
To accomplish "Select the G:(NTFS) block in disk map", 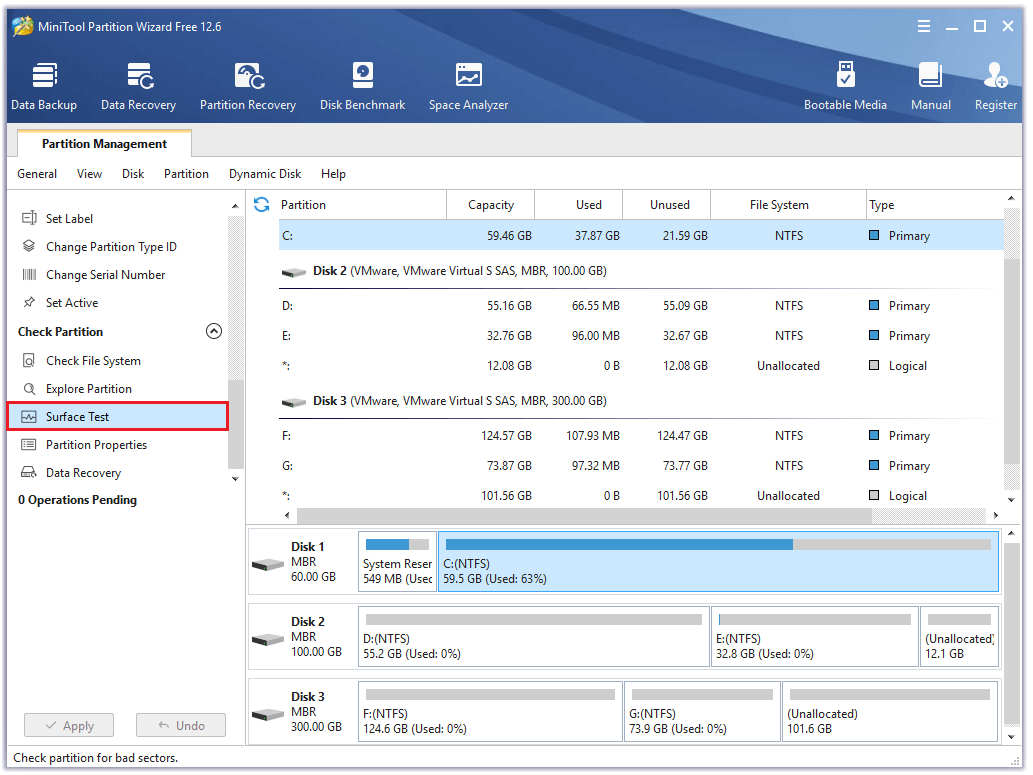I will coord(702,712).
